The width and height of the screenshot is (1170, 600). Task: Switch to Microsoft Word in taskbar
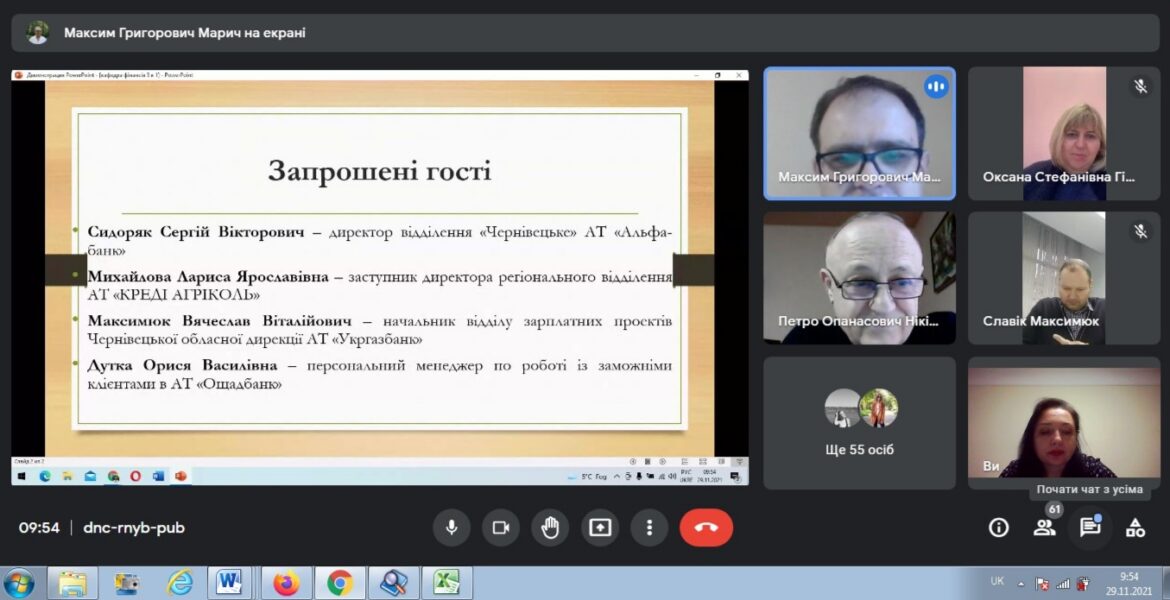click(229, 583)
